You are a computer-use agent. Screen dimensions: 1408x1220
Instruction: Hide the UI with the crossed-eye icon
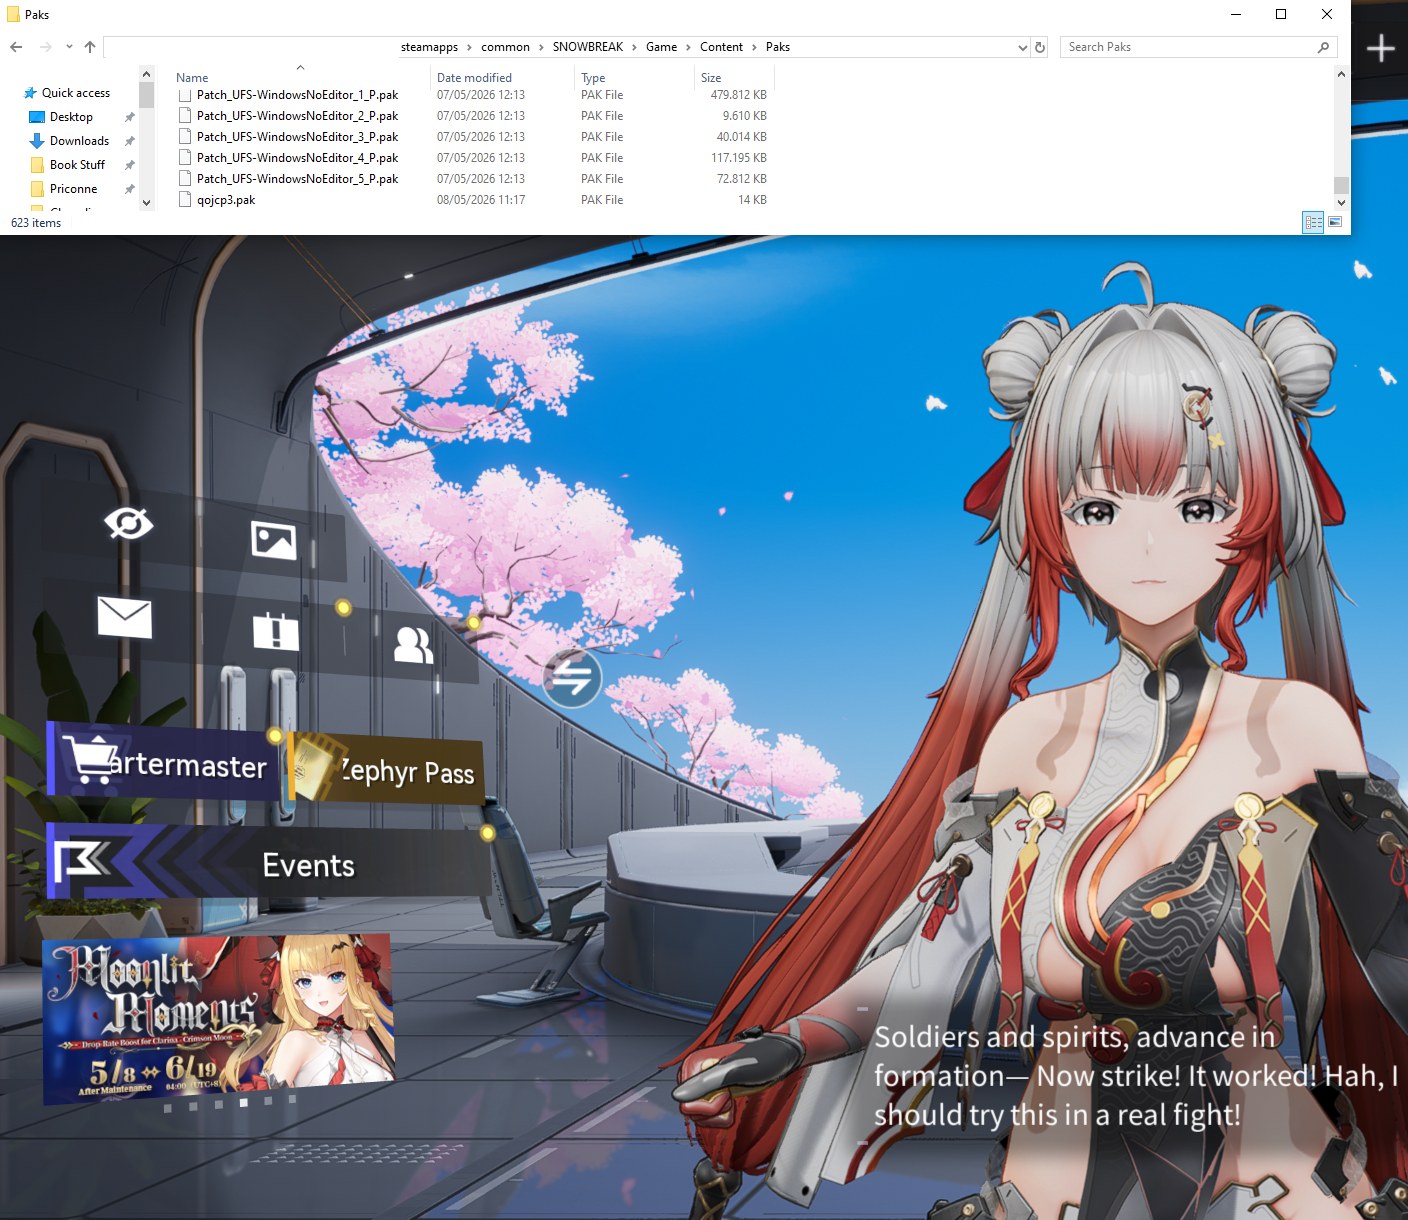tap(129, 523)
